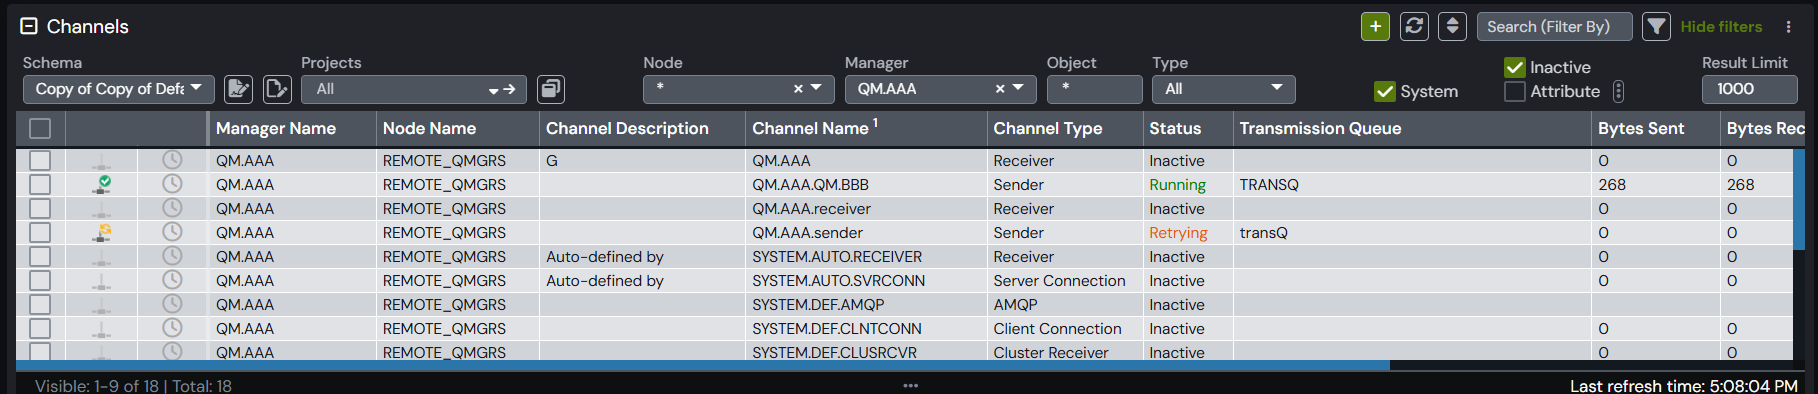This screenshot has height=394, width=1818.
Task: Open the Type dropdown
Action: coord(1224,89)
